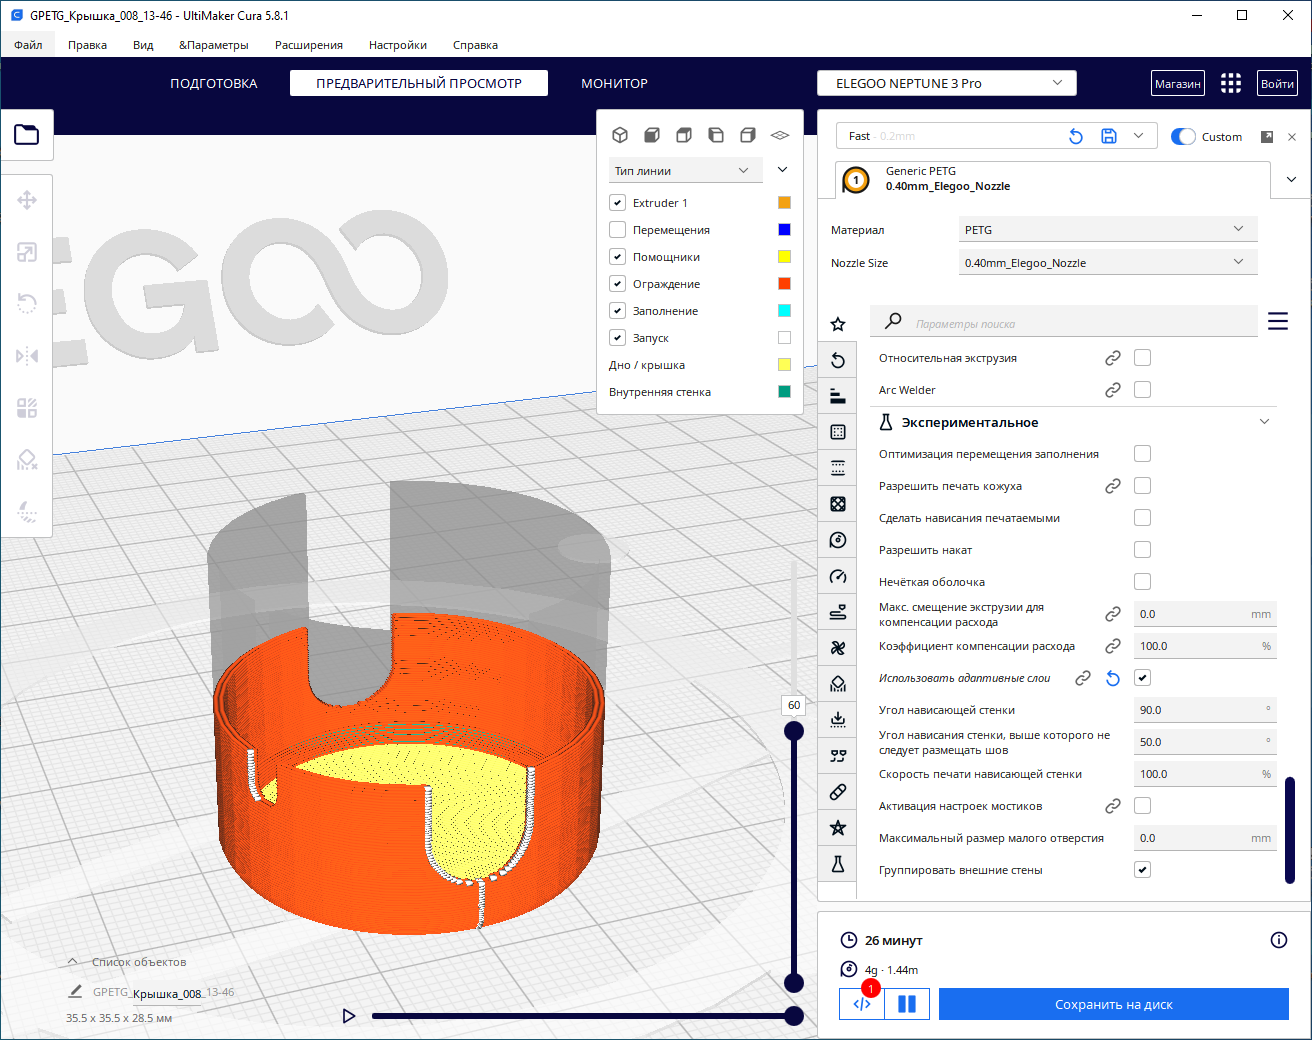Open the Тип линии color scheme dropdown
The image size is (1312, 1040).
coord(685,171)
